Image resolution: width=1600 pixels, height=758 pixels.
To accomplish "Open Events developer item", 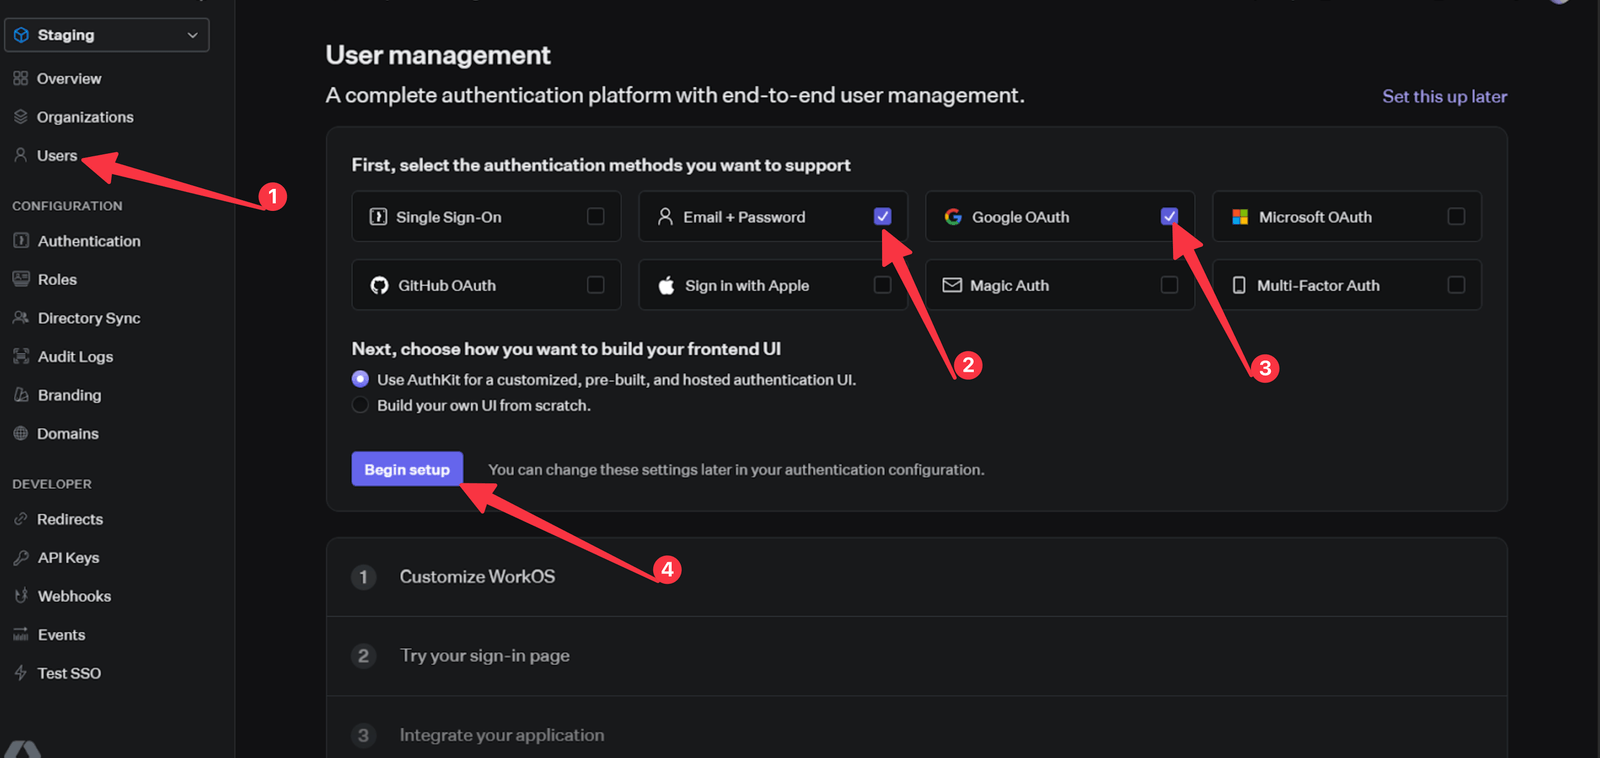I will click(61, 634).
